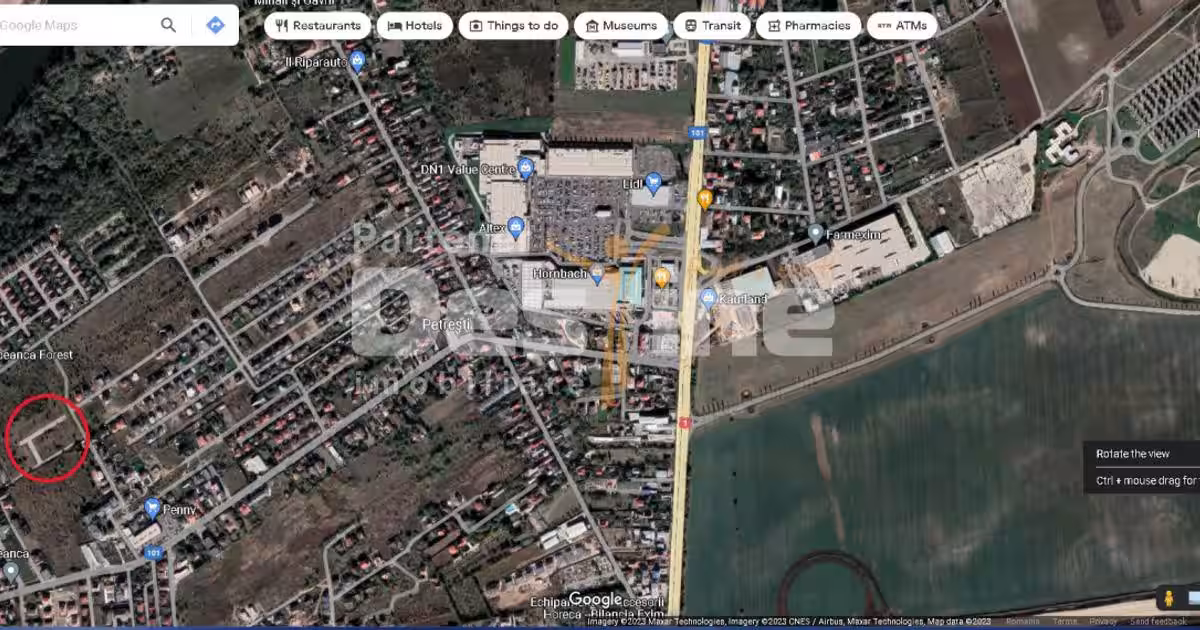This screenshot has height=630, width=1200.
Task: Activate the Street View Pegman
Action: pyautogui.click(x=1167, y=598)
